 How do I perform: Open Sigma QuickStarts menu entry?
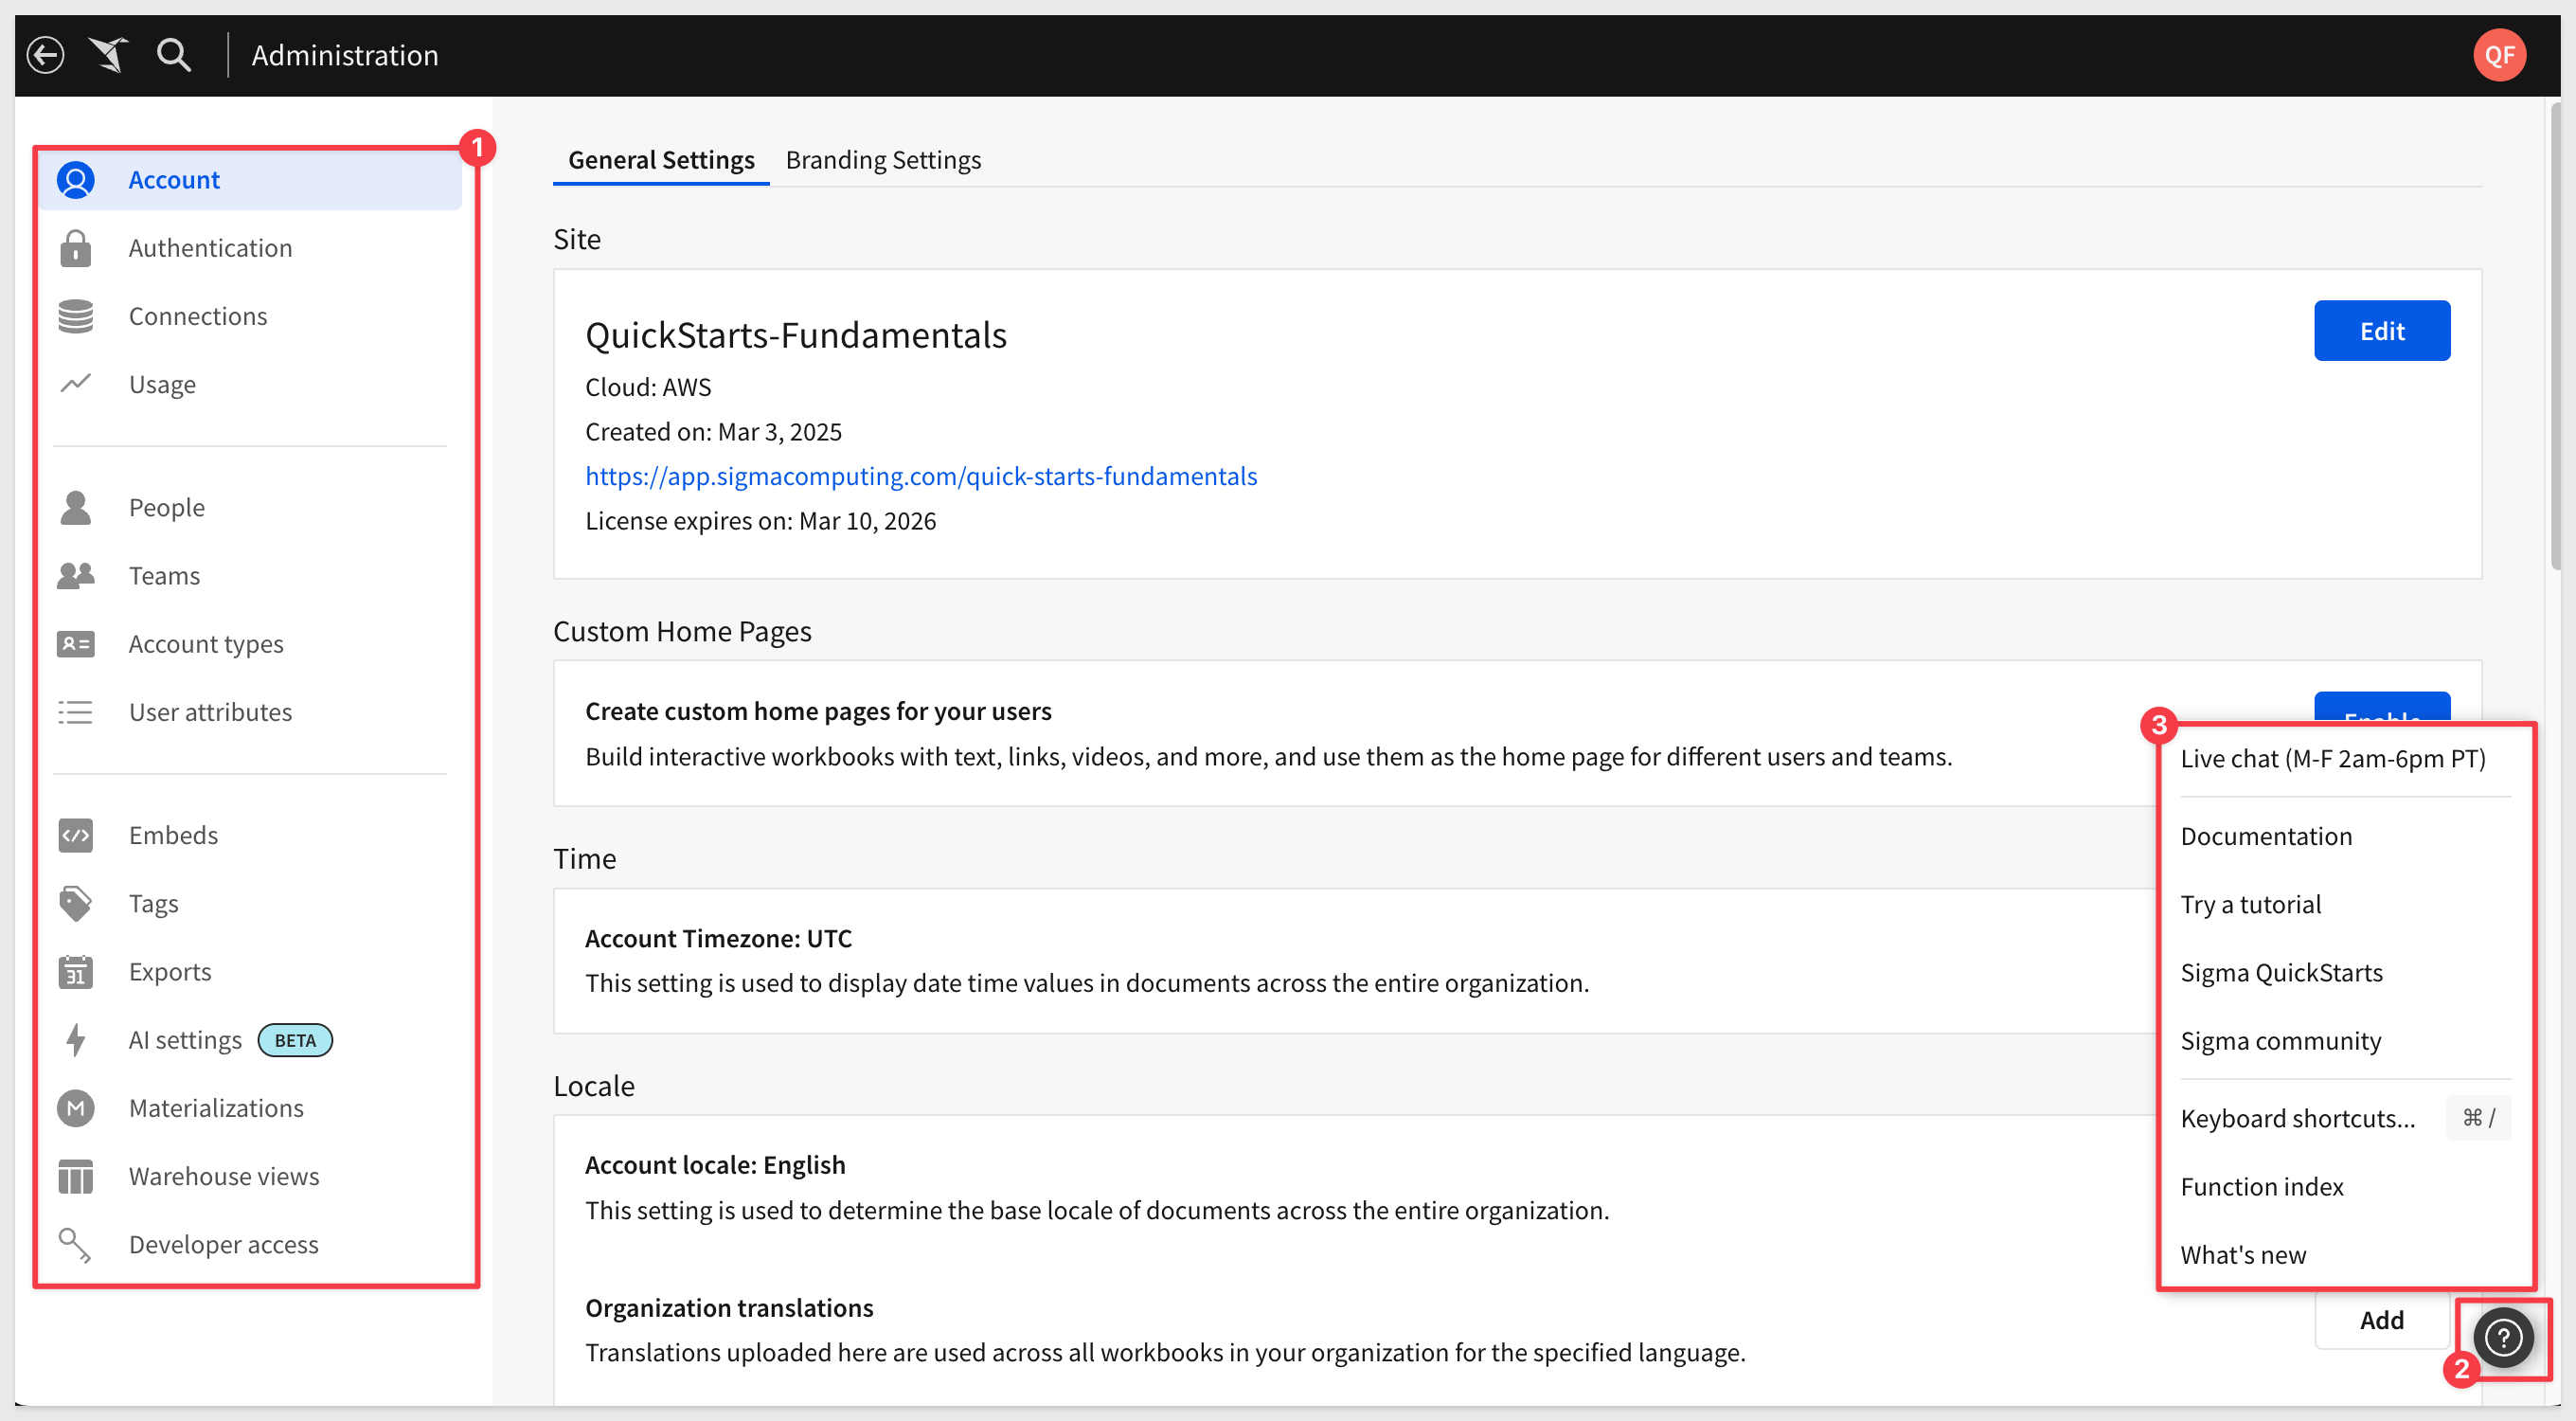2281,972
